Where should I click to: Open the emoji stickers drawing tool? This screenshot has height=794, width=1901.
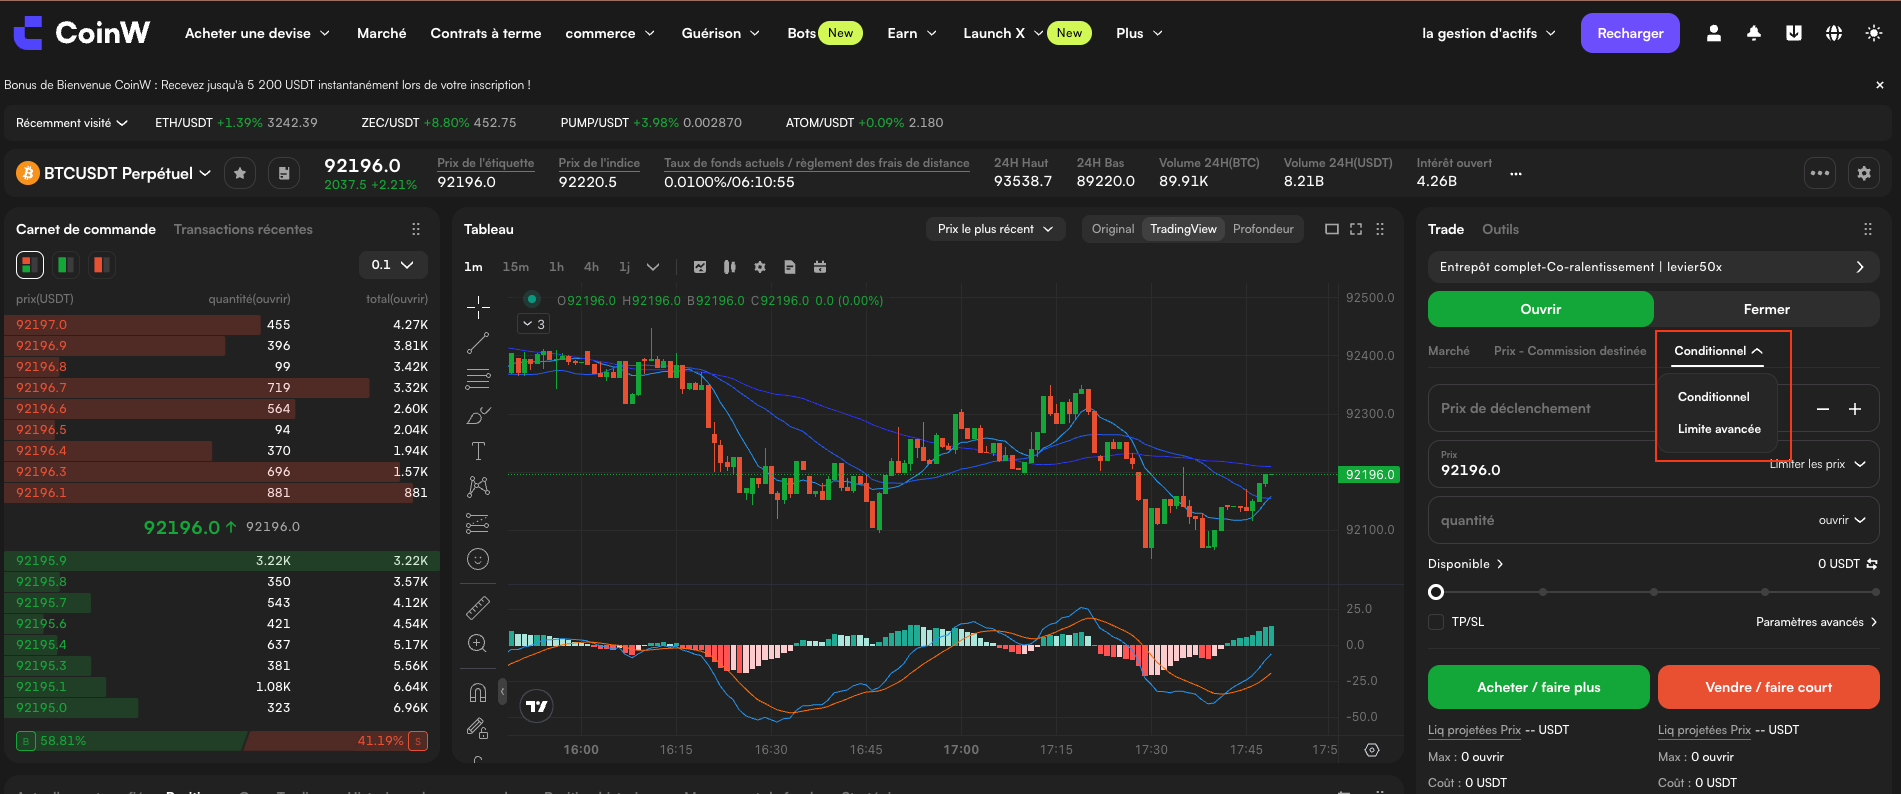(x=478, y=559)
